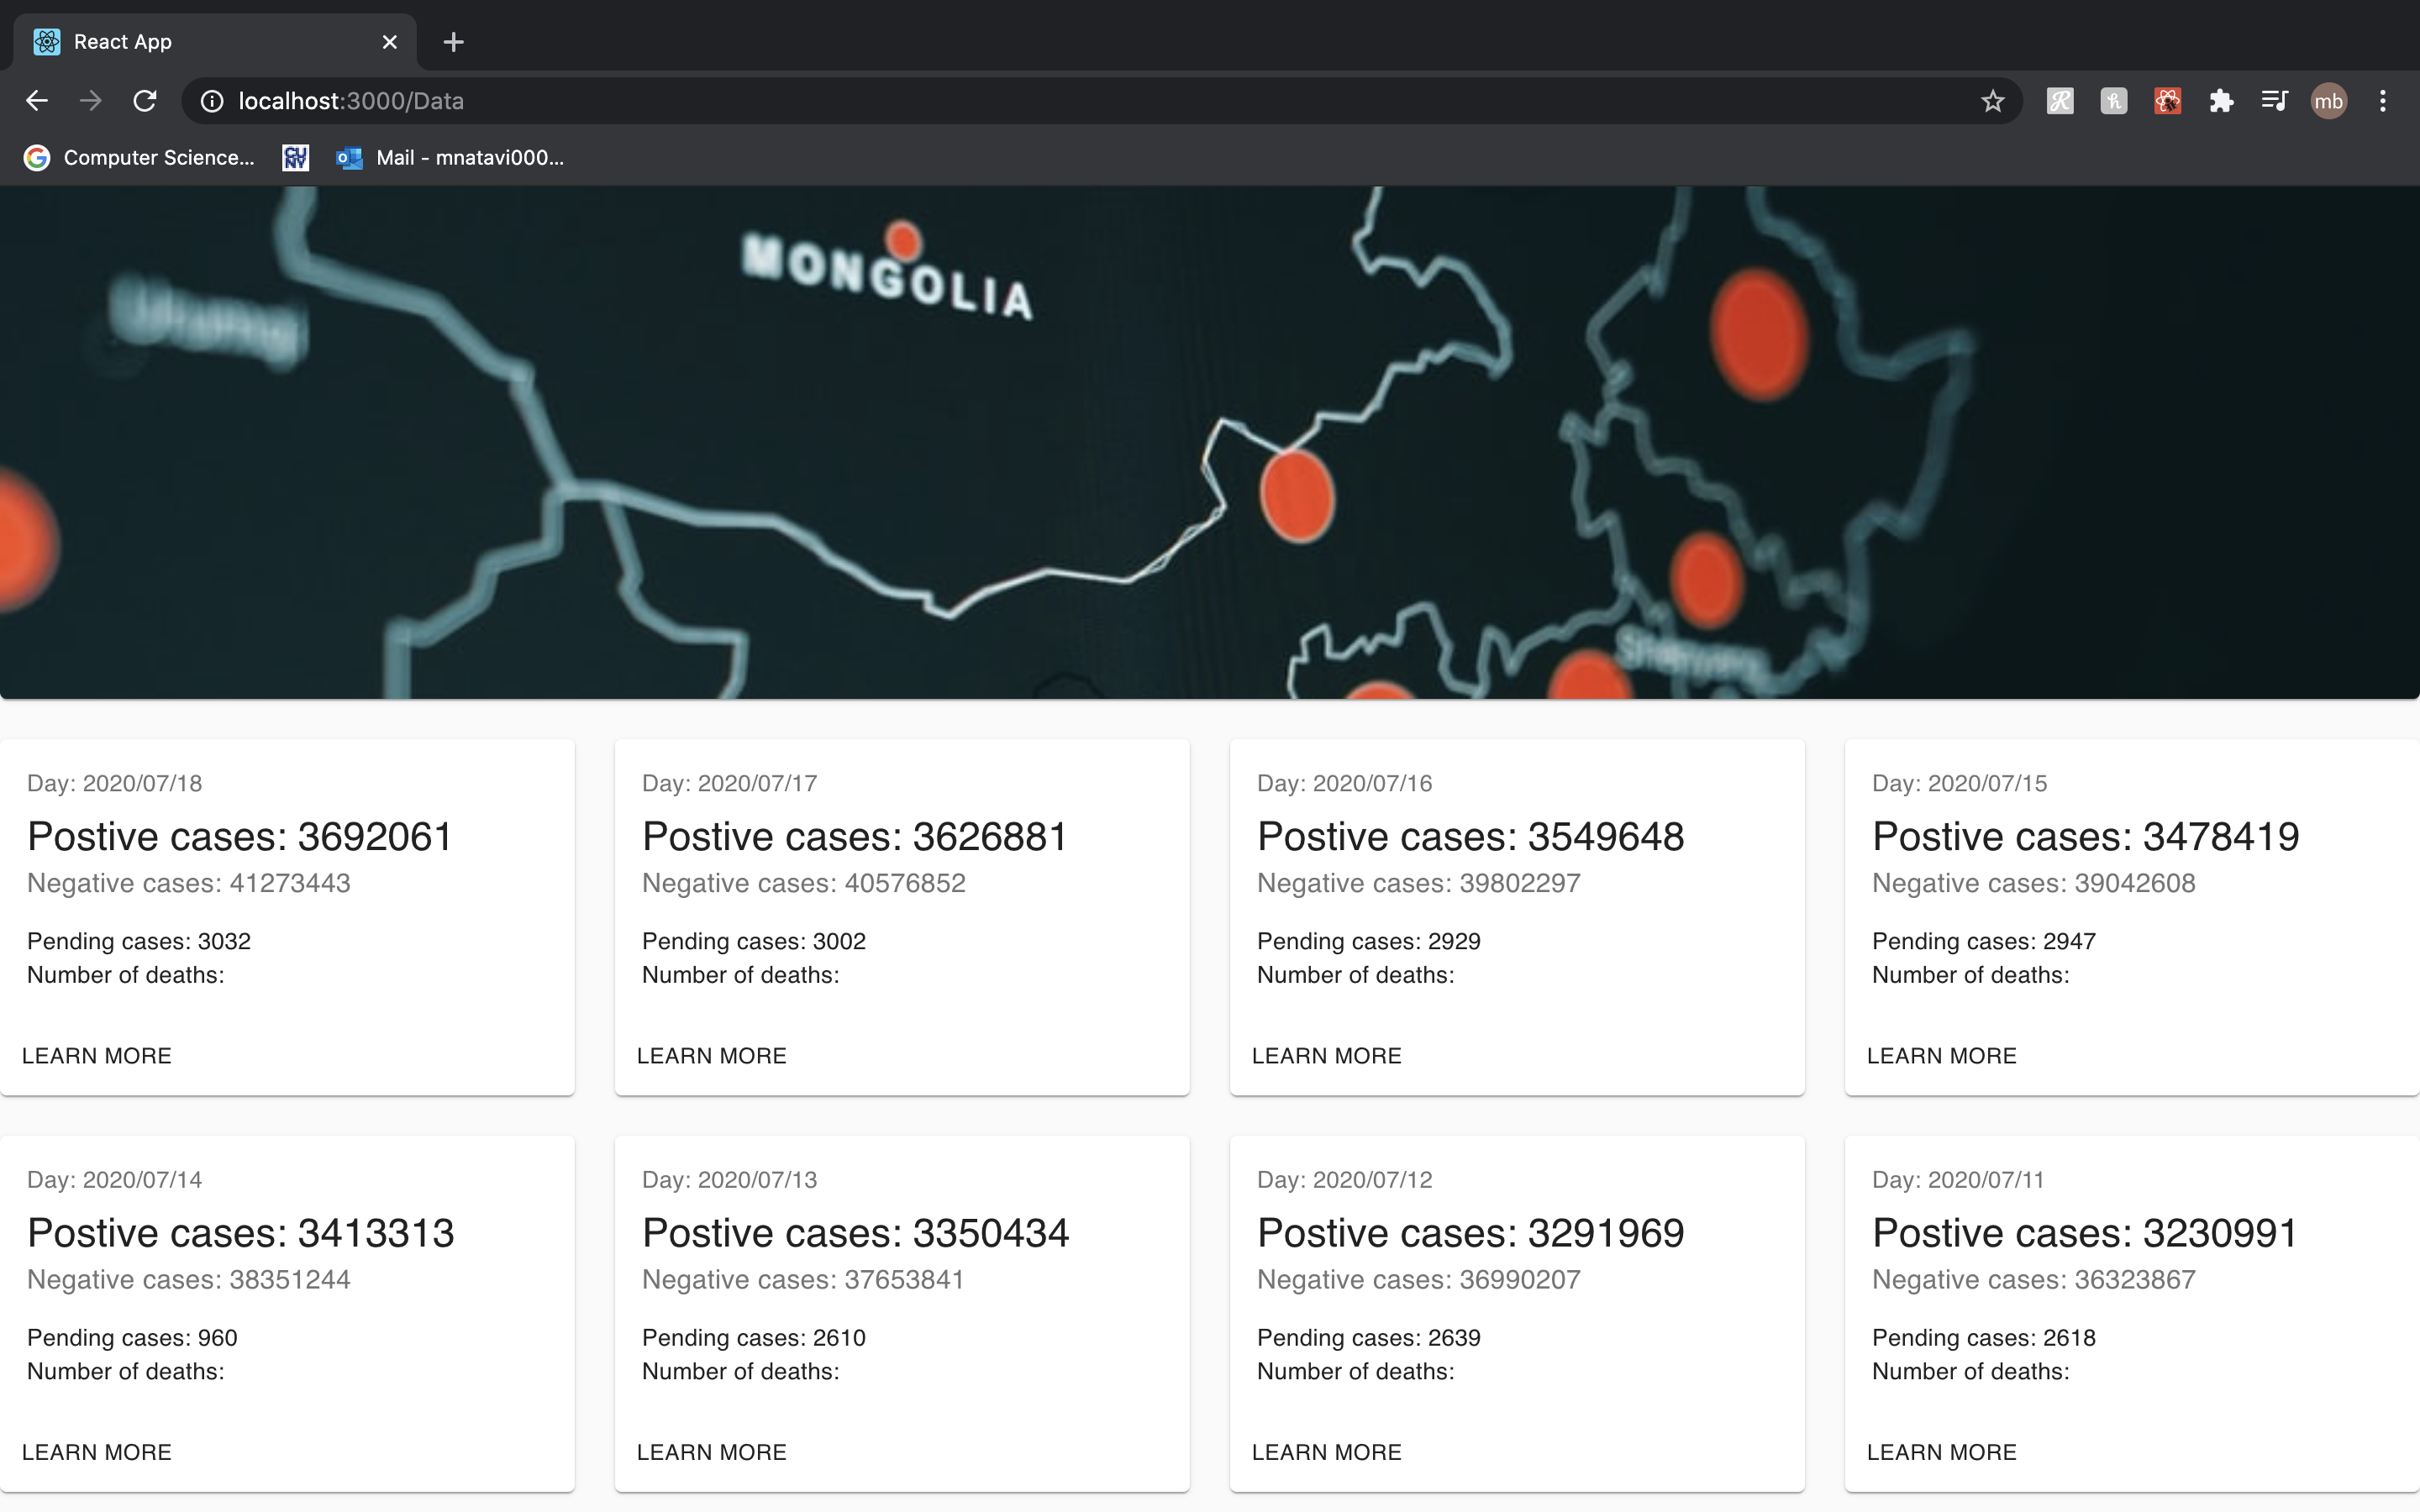Click the red extension icon
The image size is (2420, 1512).
point(2167,101)
